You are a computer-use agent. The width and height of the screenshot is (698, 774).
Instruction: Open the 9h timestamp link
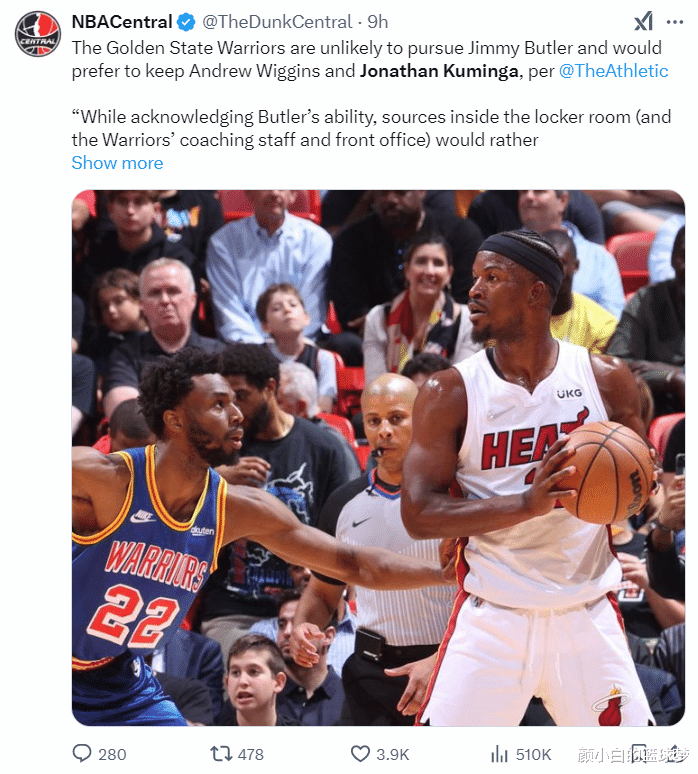378,22
